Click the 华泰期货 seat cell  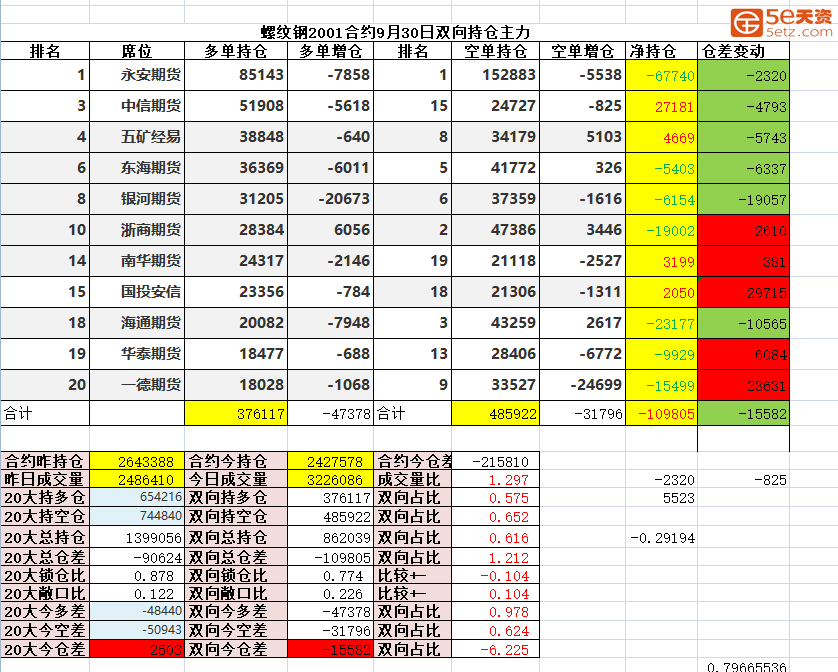pyautogui.click(x=137, y=354)
